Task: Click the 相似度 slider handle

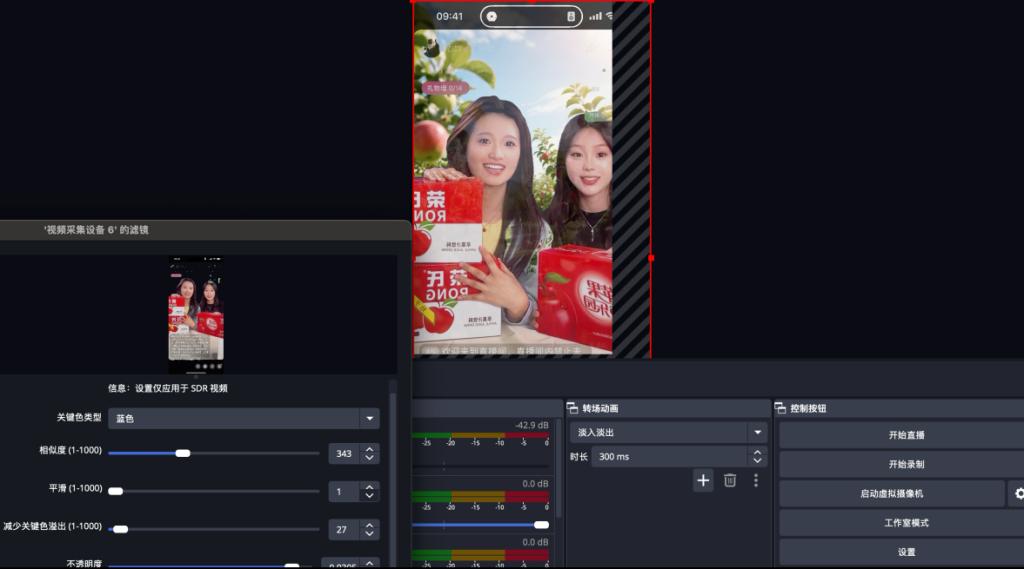Action: tap(182, 453)
